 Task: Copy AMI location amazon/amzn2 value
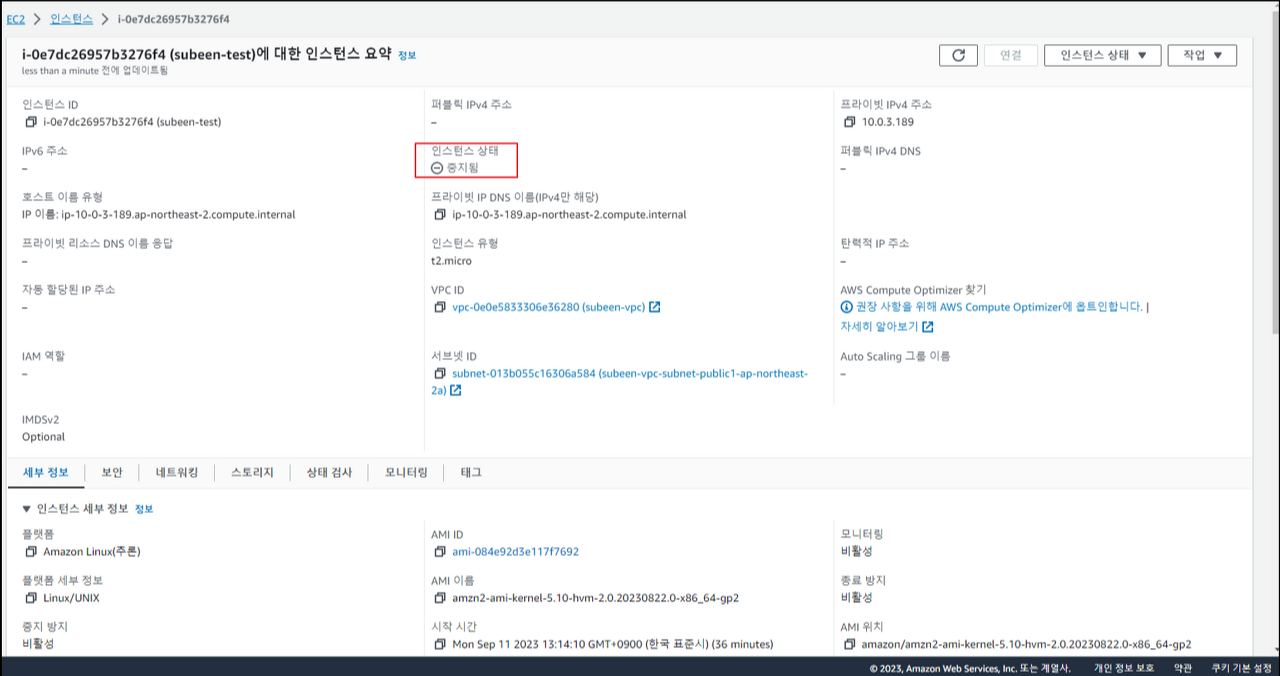coord(850,644)
